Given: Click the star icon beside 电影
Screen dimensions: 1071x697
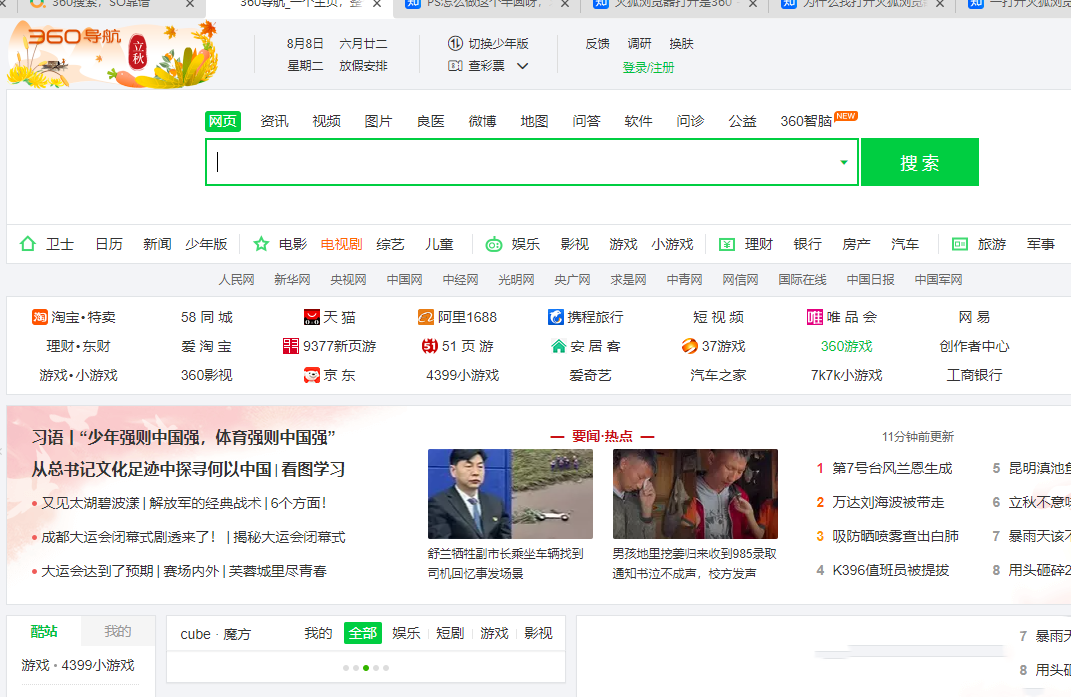Looking at the screenshot, I should click(x=261, y=244).
